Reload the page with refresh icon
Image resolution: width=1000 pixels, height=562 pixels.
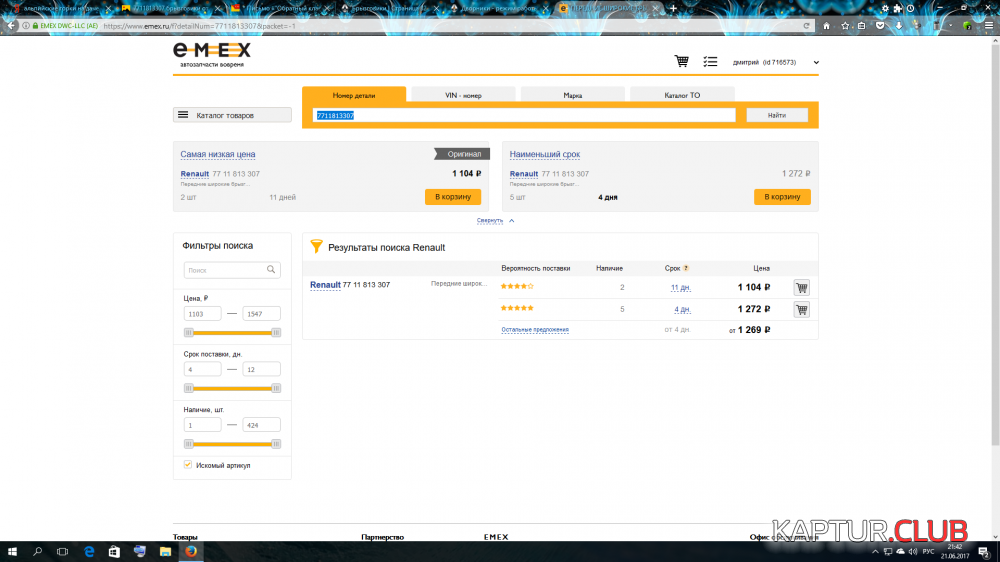pos(806,26)
